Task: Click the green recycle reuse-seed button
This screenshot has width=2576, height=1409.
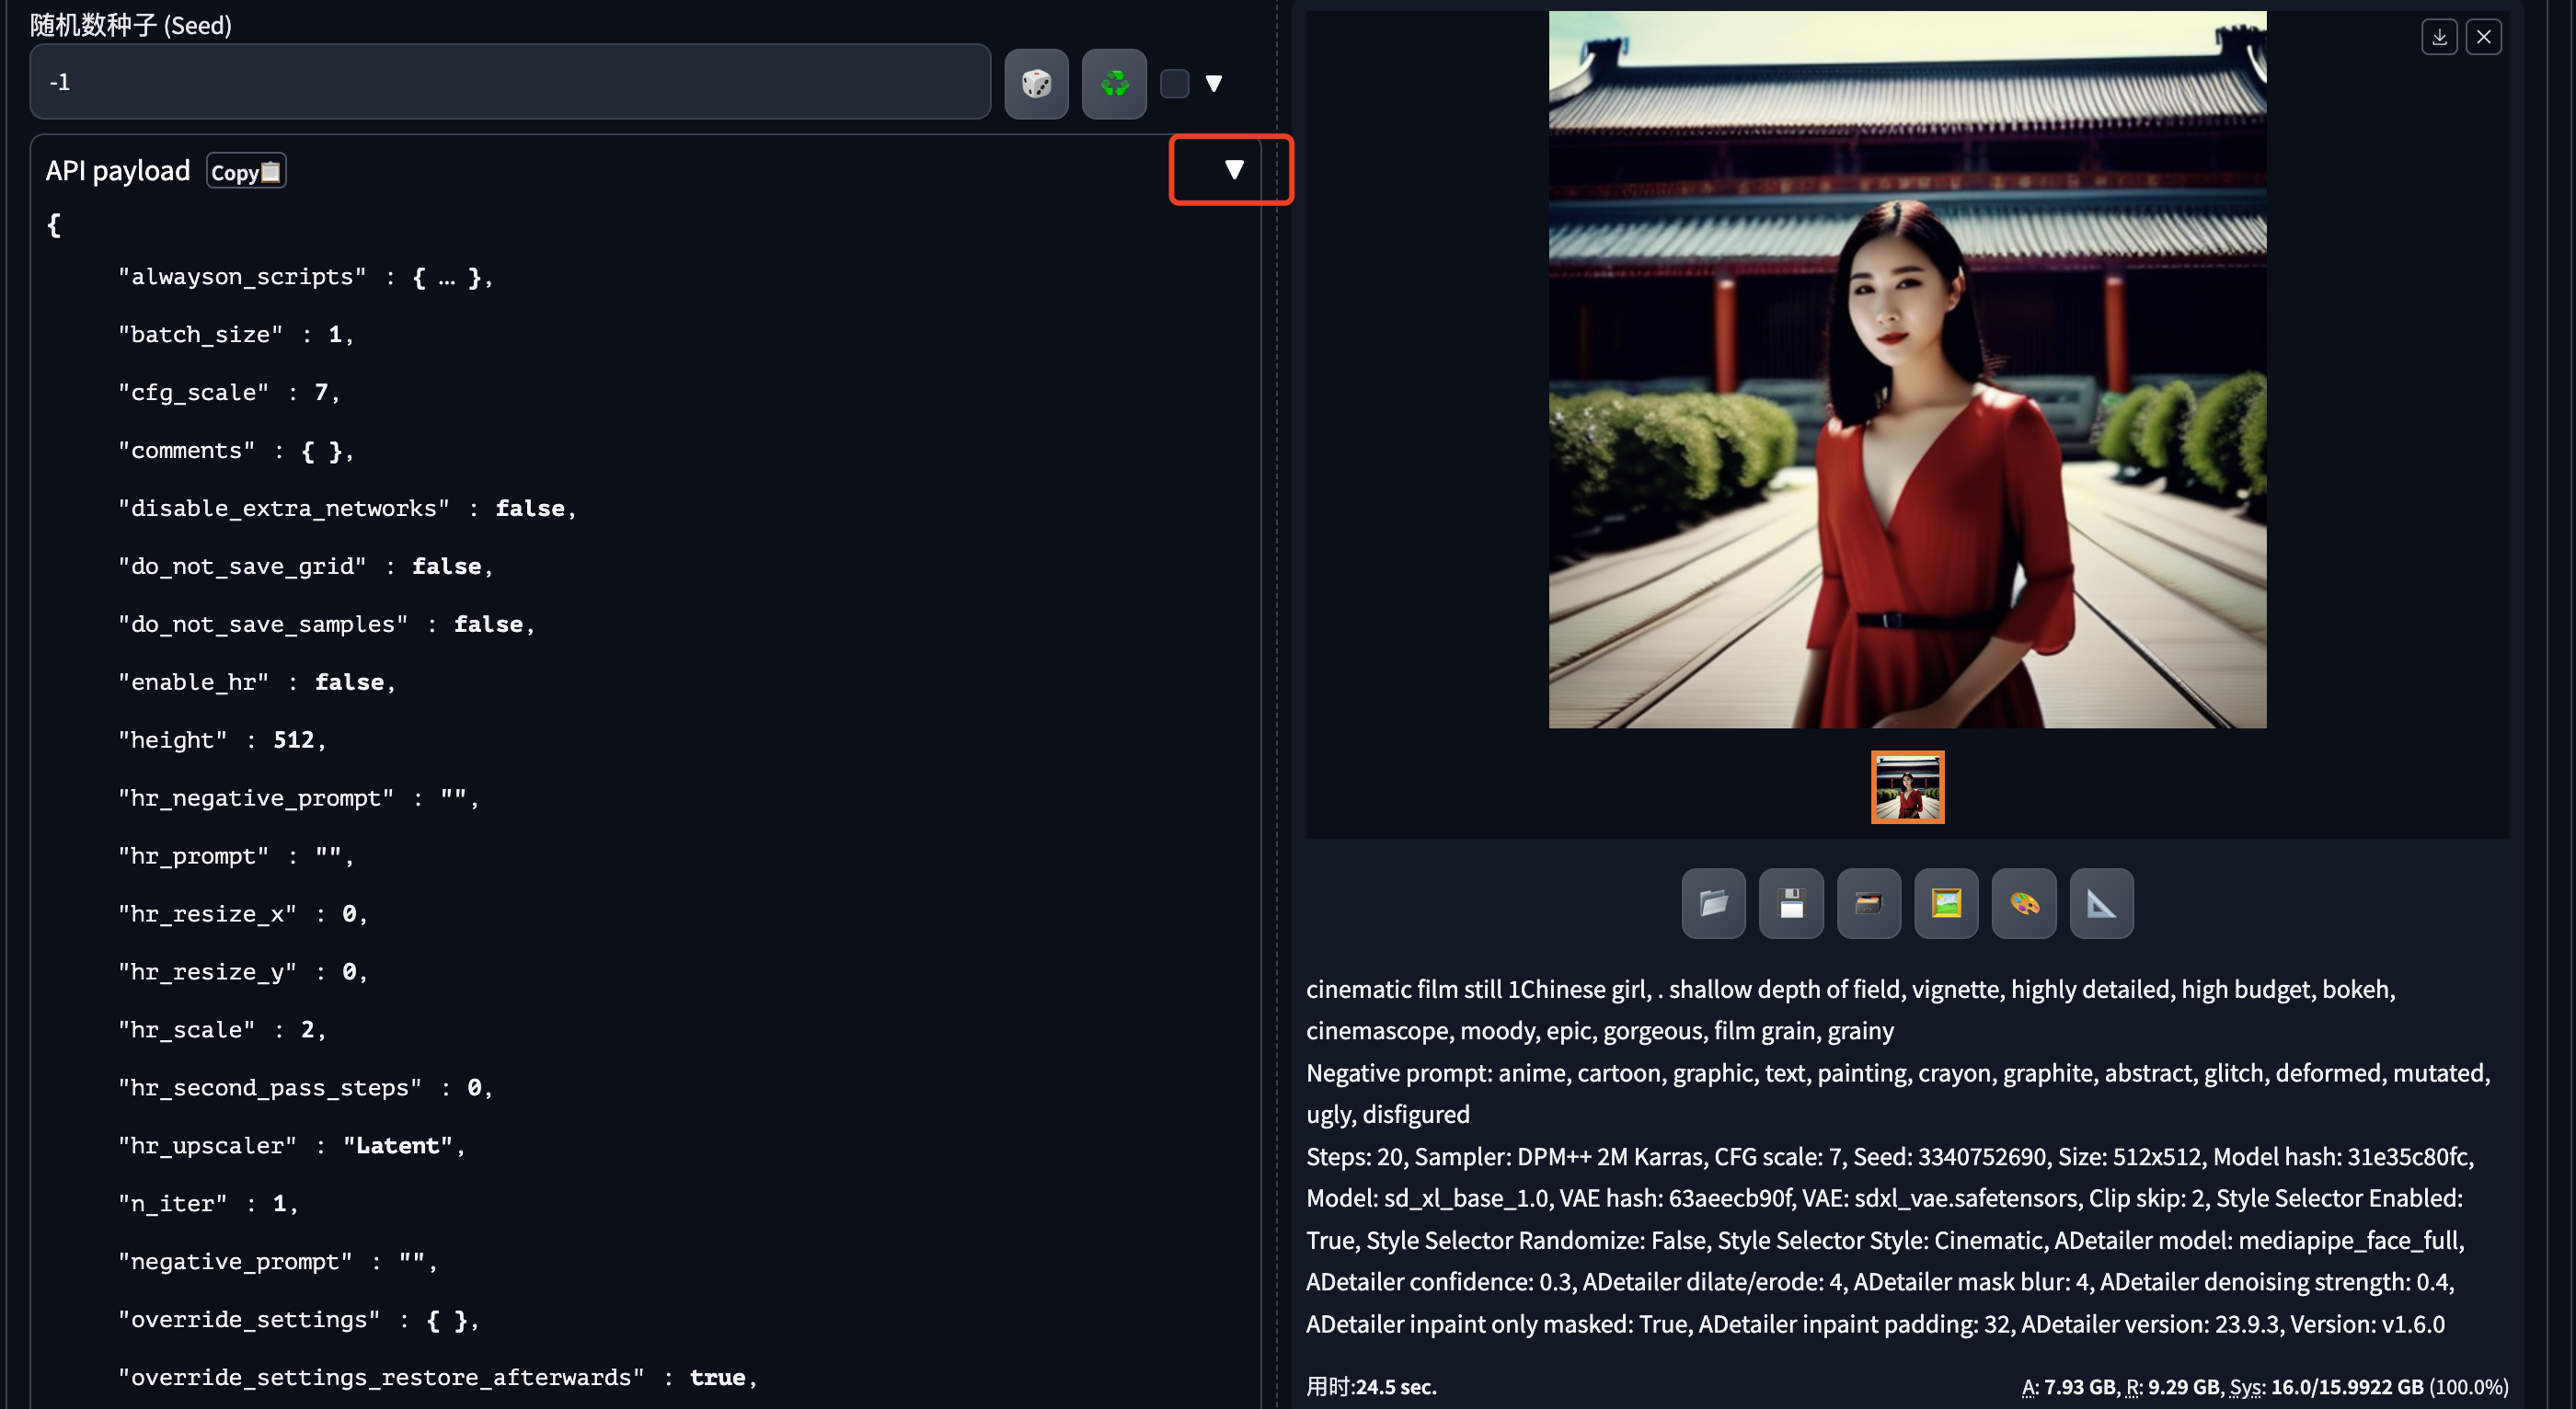Action: tap(1114, 83)
